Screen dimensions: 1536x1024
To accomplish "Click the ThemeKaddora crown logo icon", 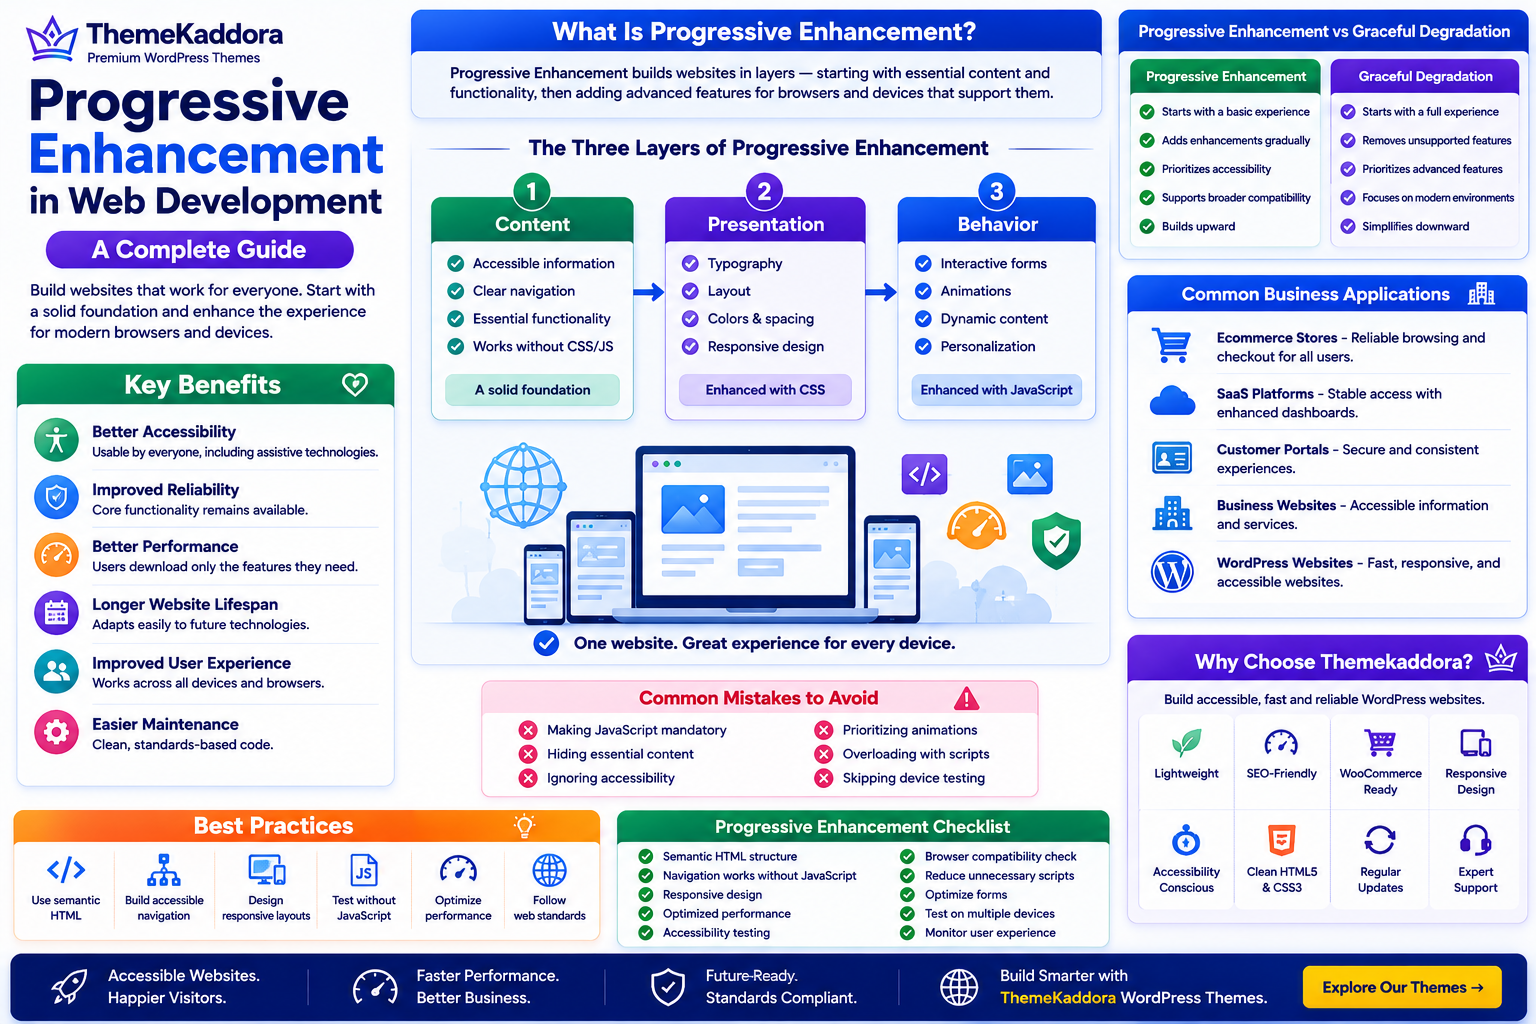I will (52, 39).
